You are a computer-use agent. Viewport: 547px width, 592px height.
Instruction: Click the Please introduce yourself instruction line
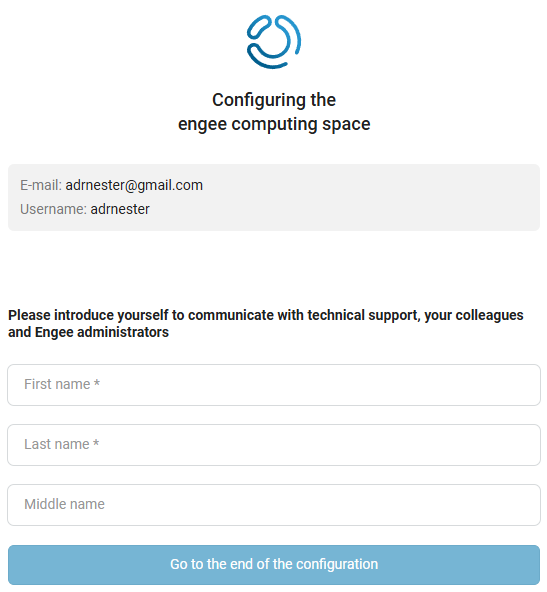pos(266,315)
